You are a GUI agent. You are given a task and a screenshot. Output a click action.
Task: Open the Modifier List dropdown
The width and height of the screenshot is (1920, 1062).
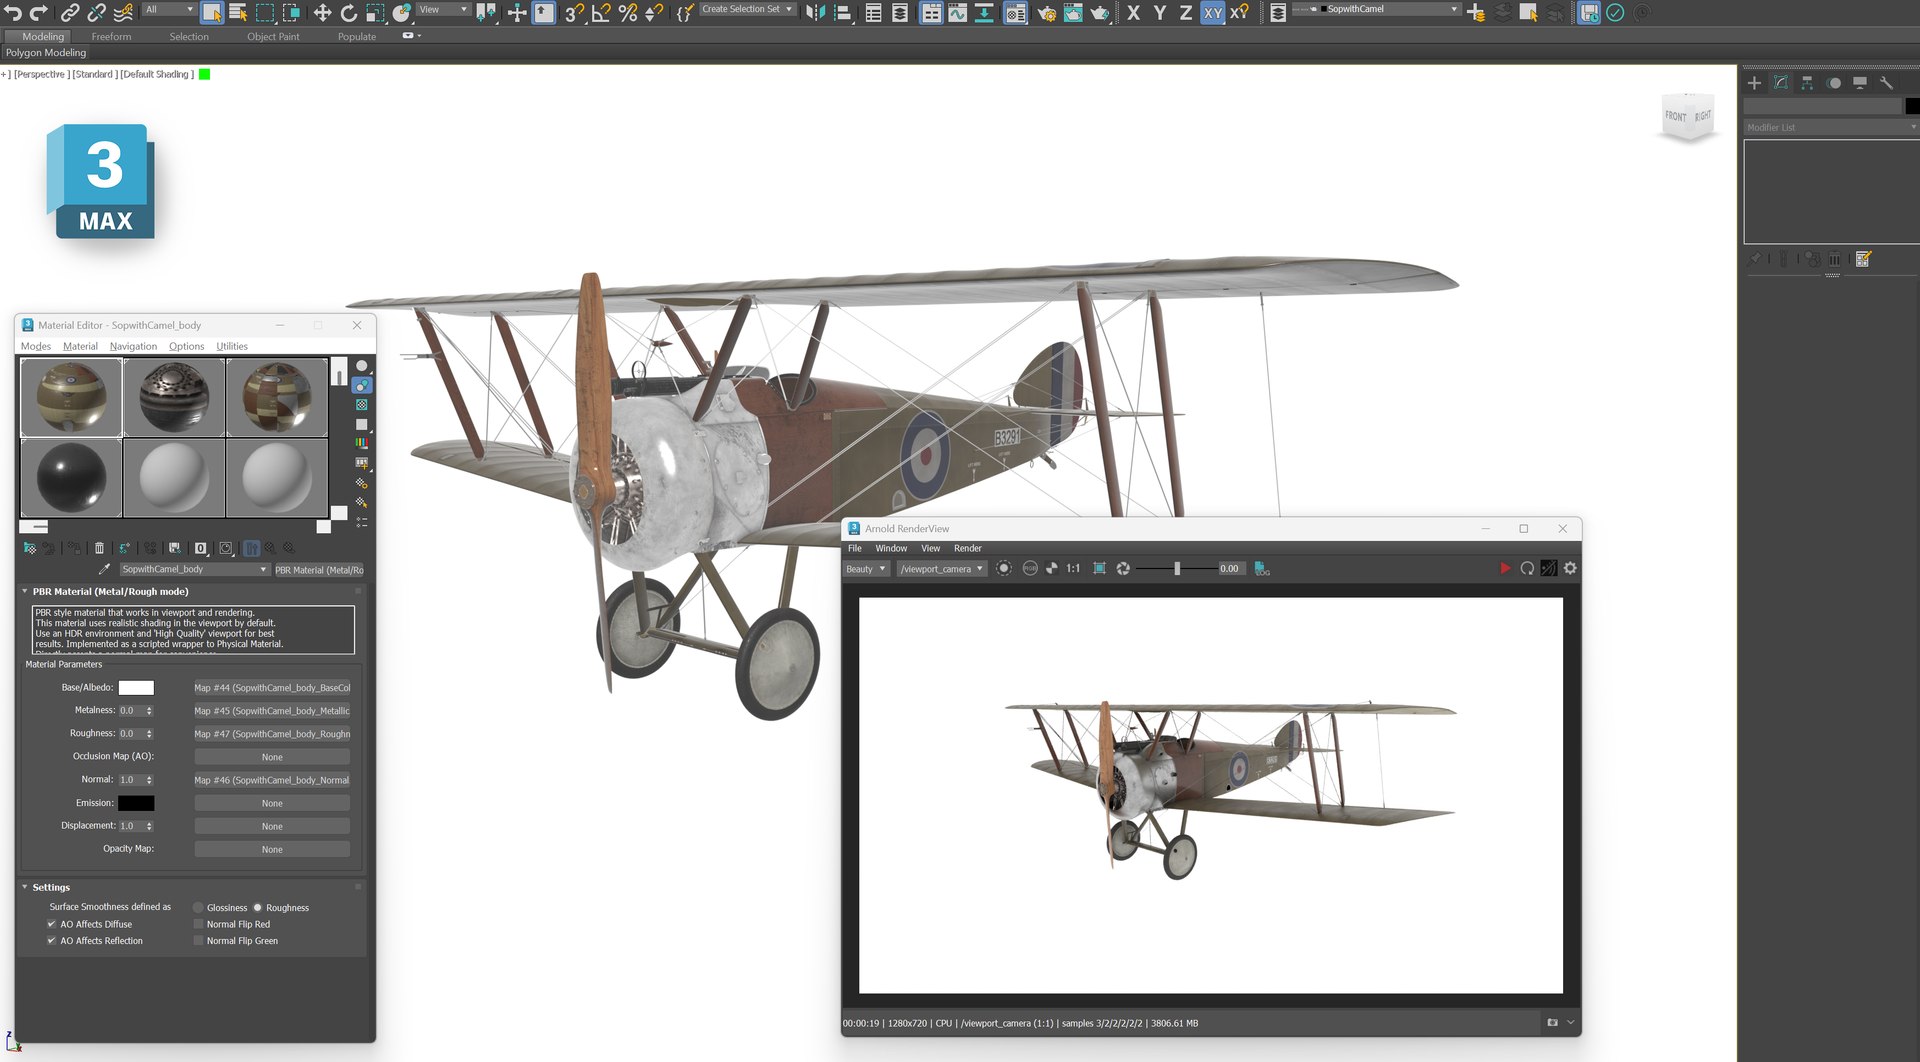(1830, 127)
